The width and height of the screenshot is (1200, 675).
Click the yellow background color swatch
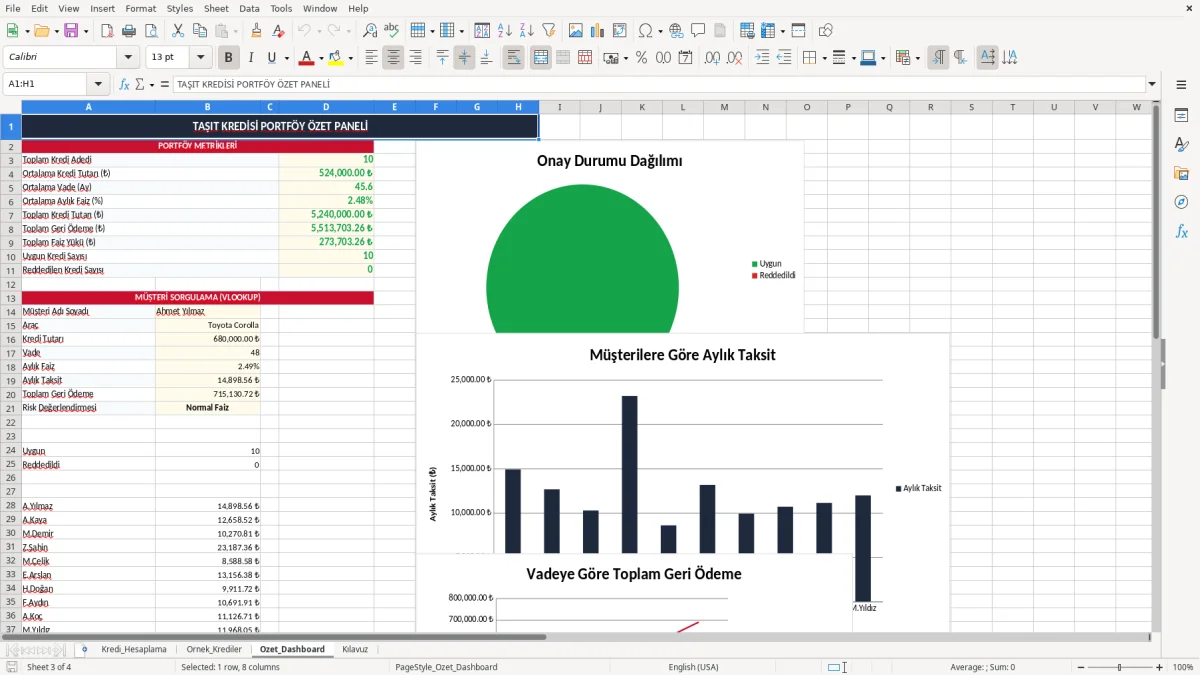tap(336, 58)
